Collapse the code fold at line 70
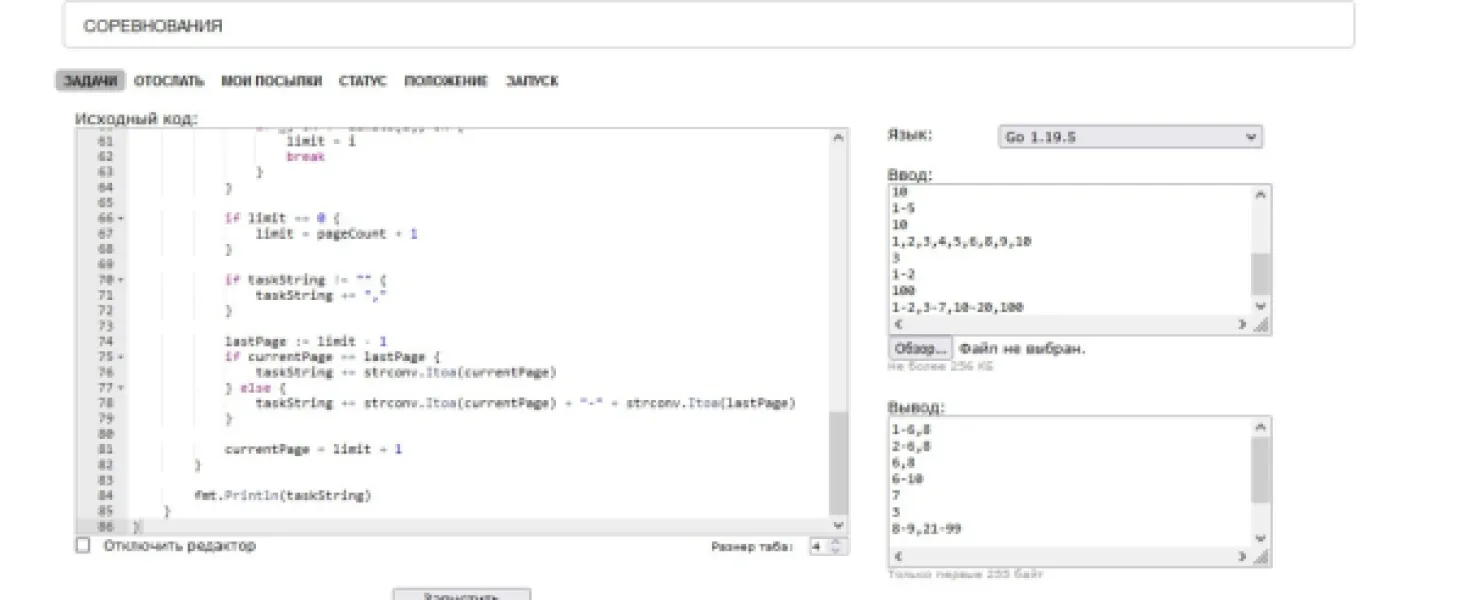This screenshot has width=1463, height=600. tap(121, 280)
